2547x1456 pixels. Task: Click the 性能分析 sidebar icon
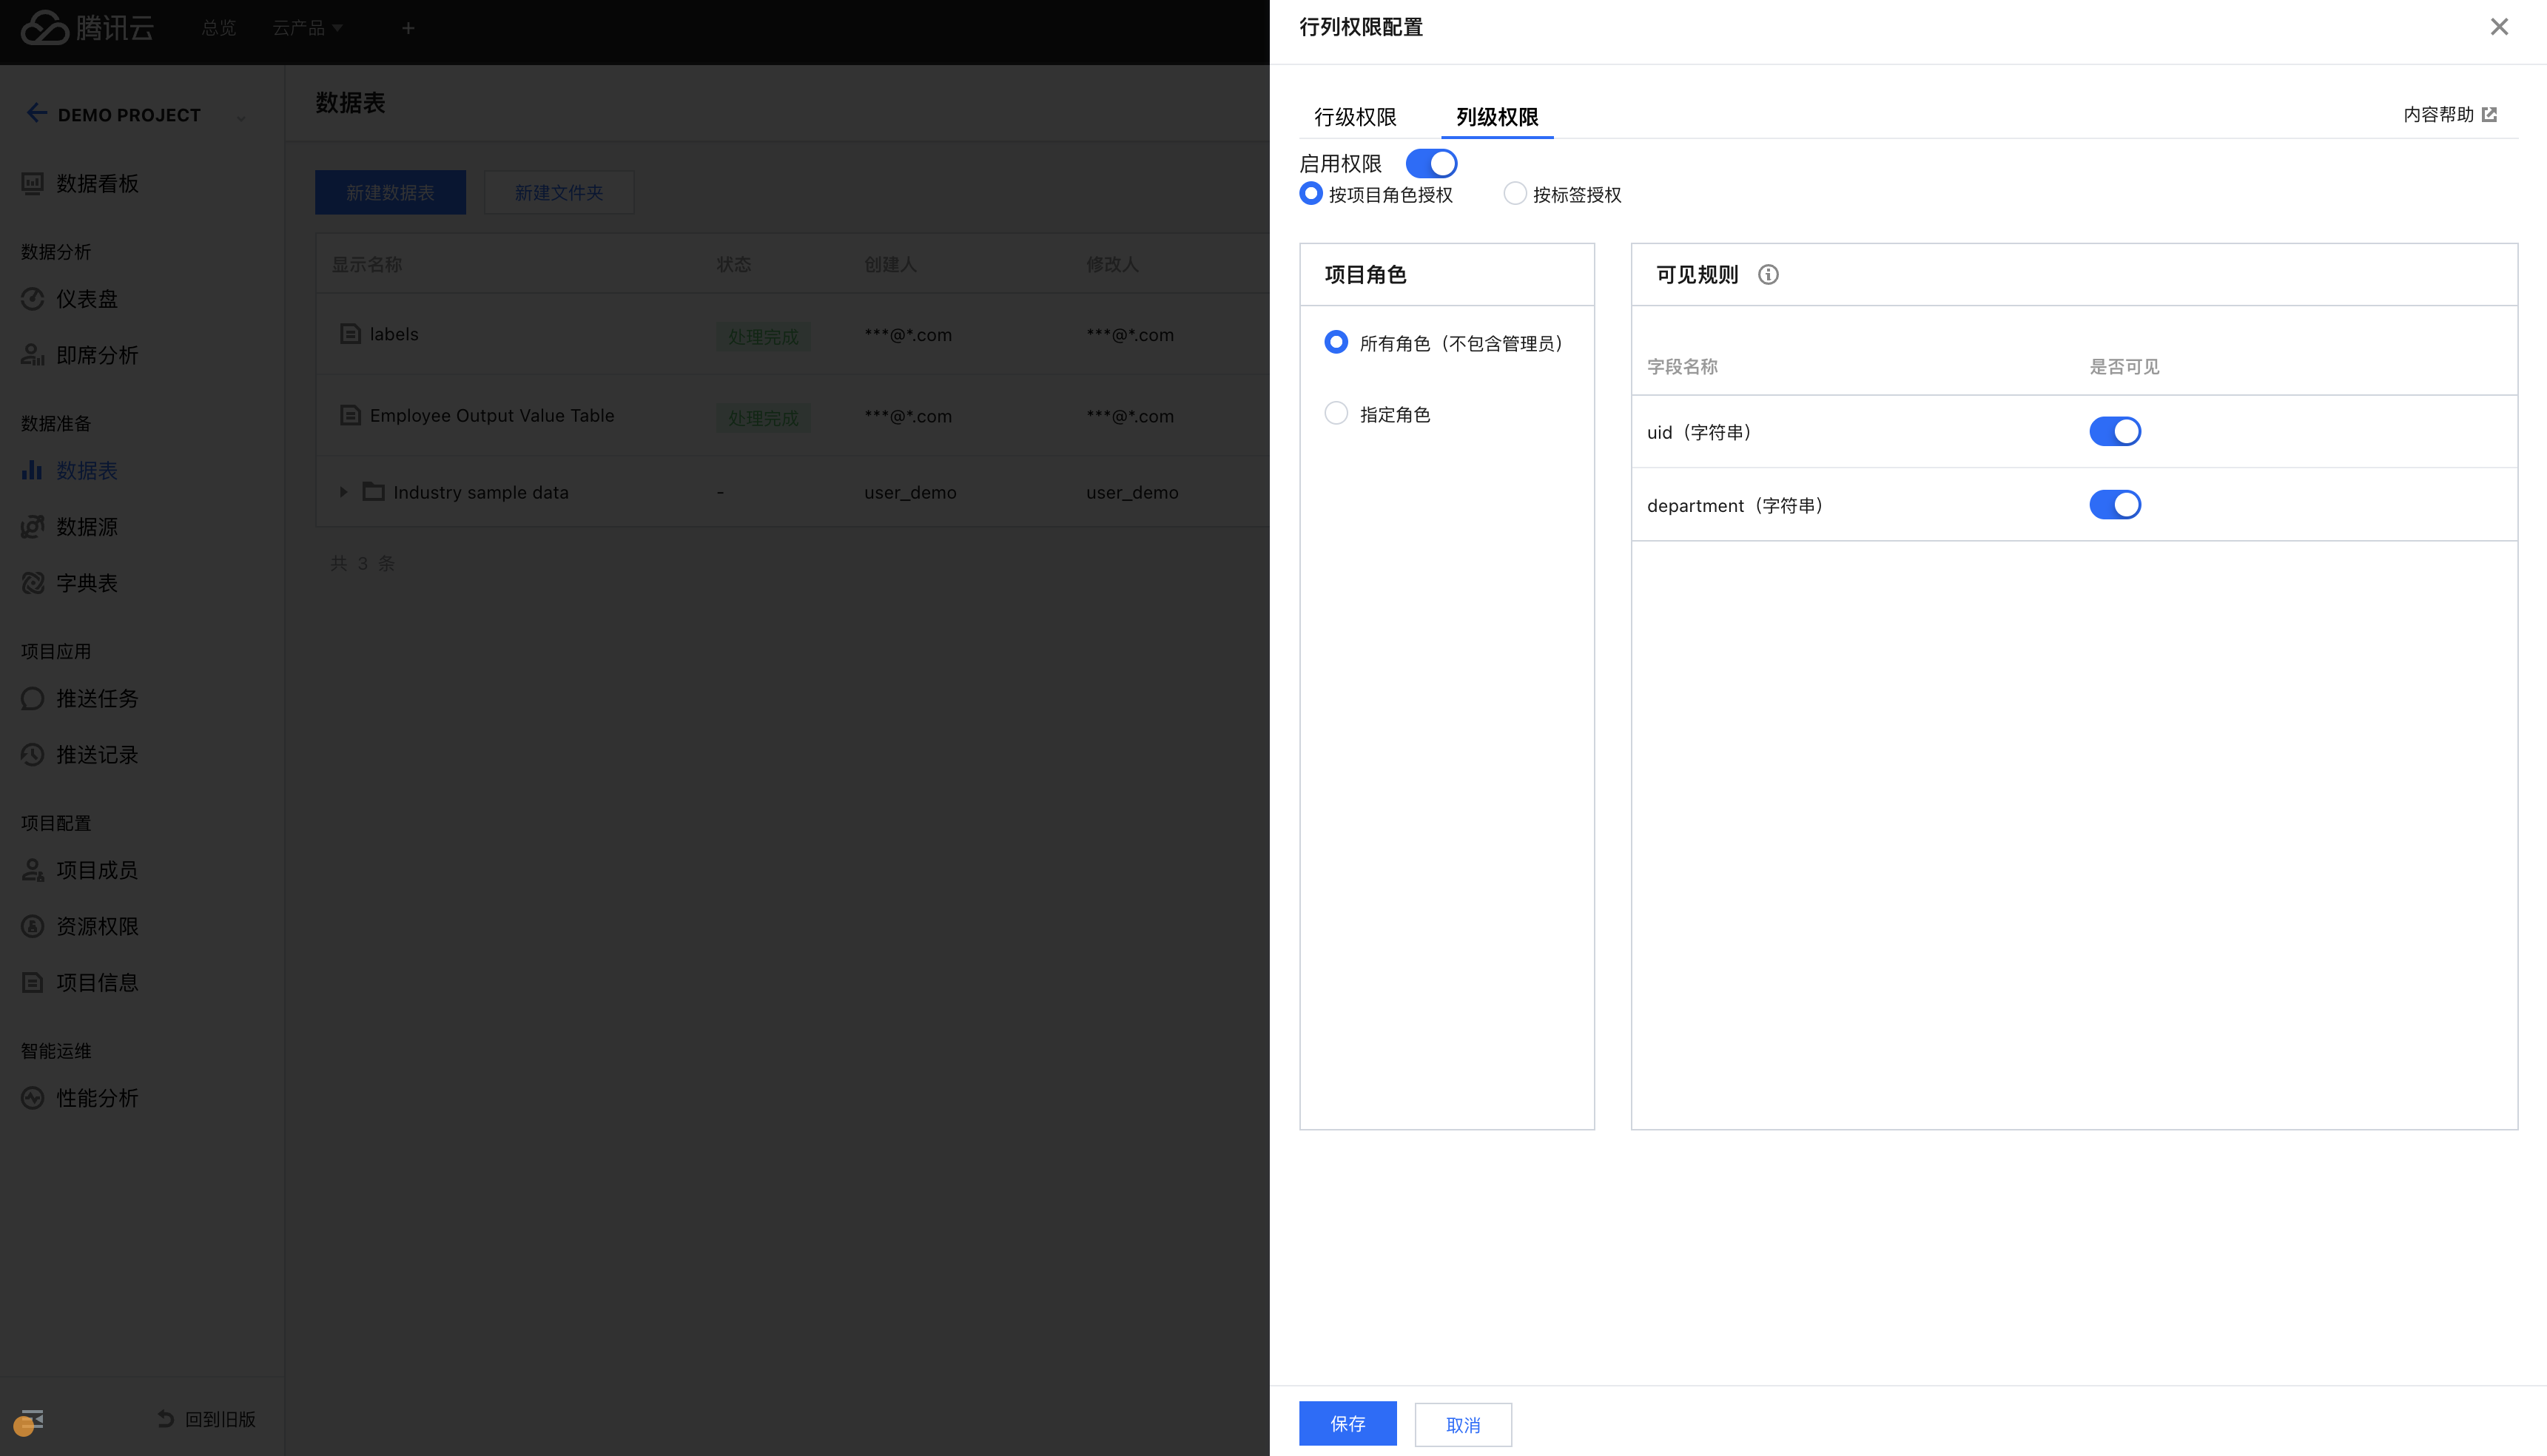33,1098
